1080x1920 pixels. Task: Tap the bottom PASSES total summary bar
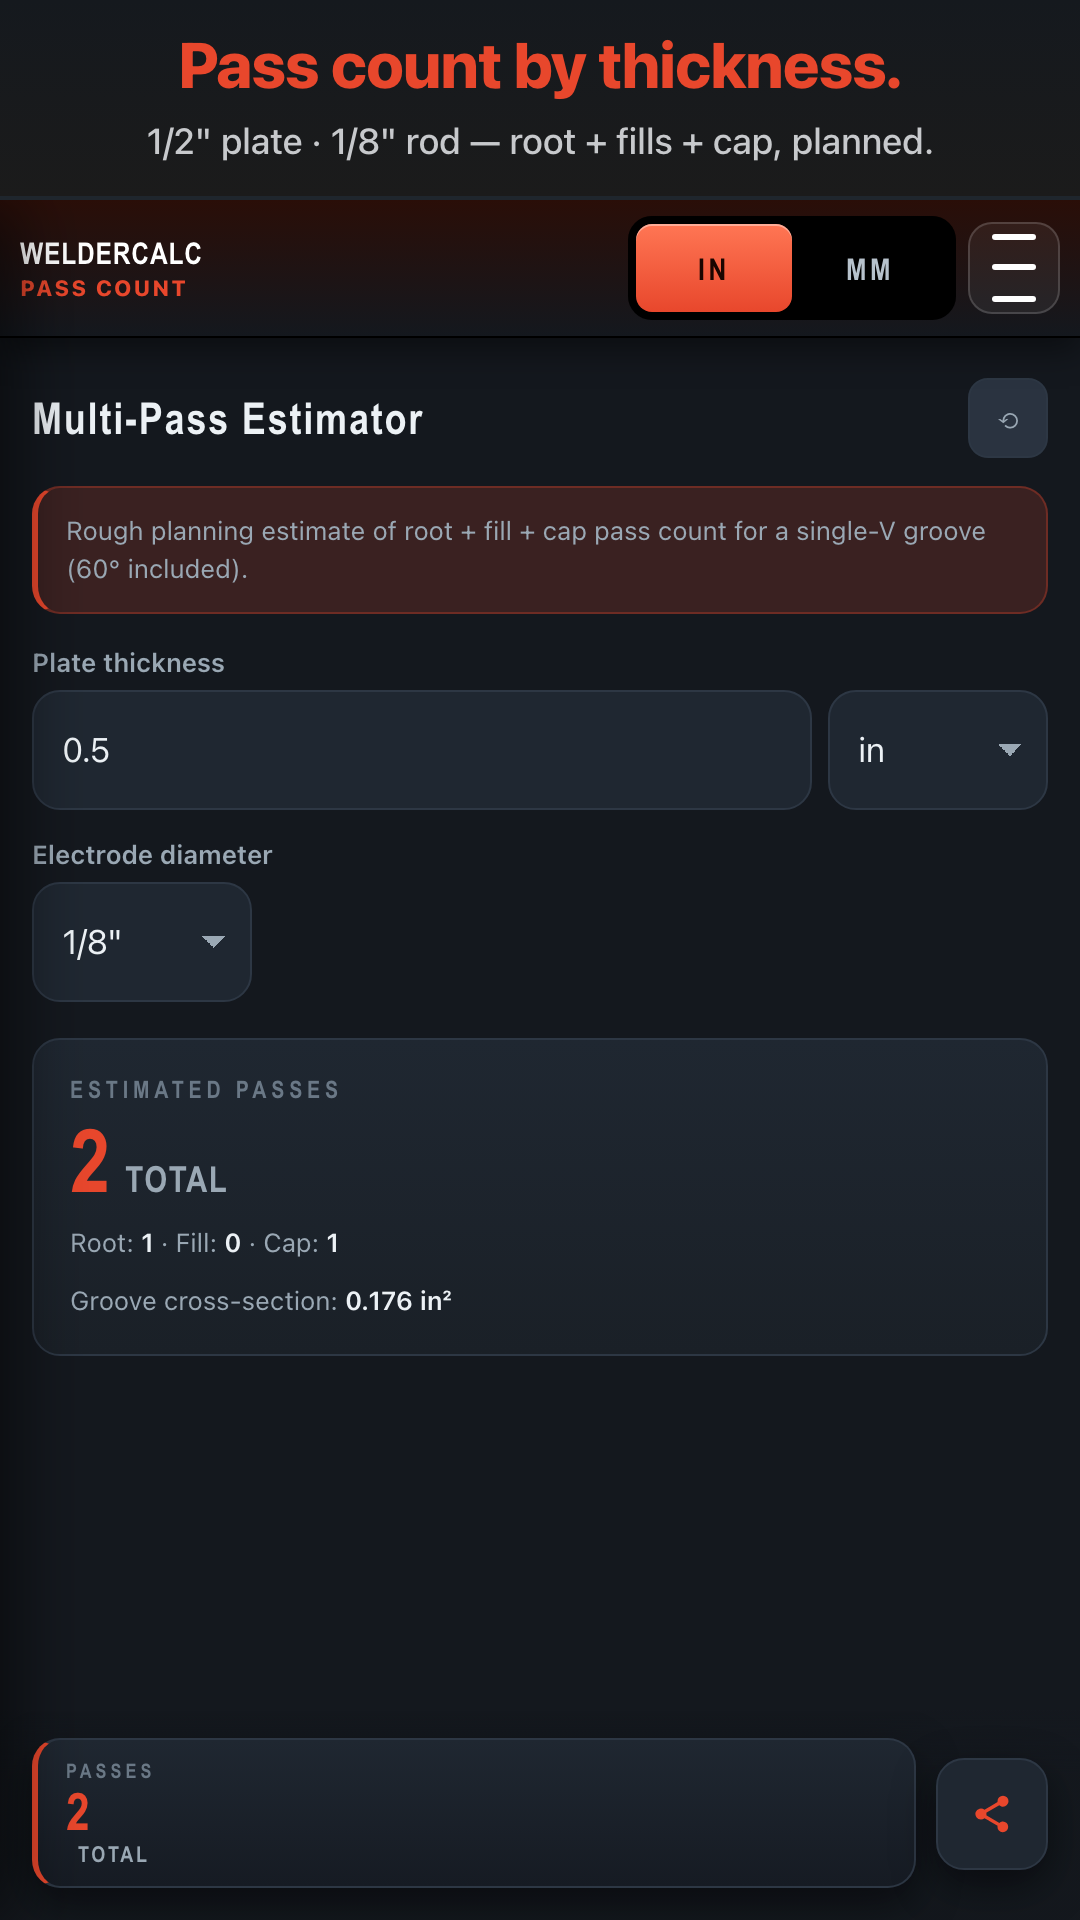[x=475, y=1813]
